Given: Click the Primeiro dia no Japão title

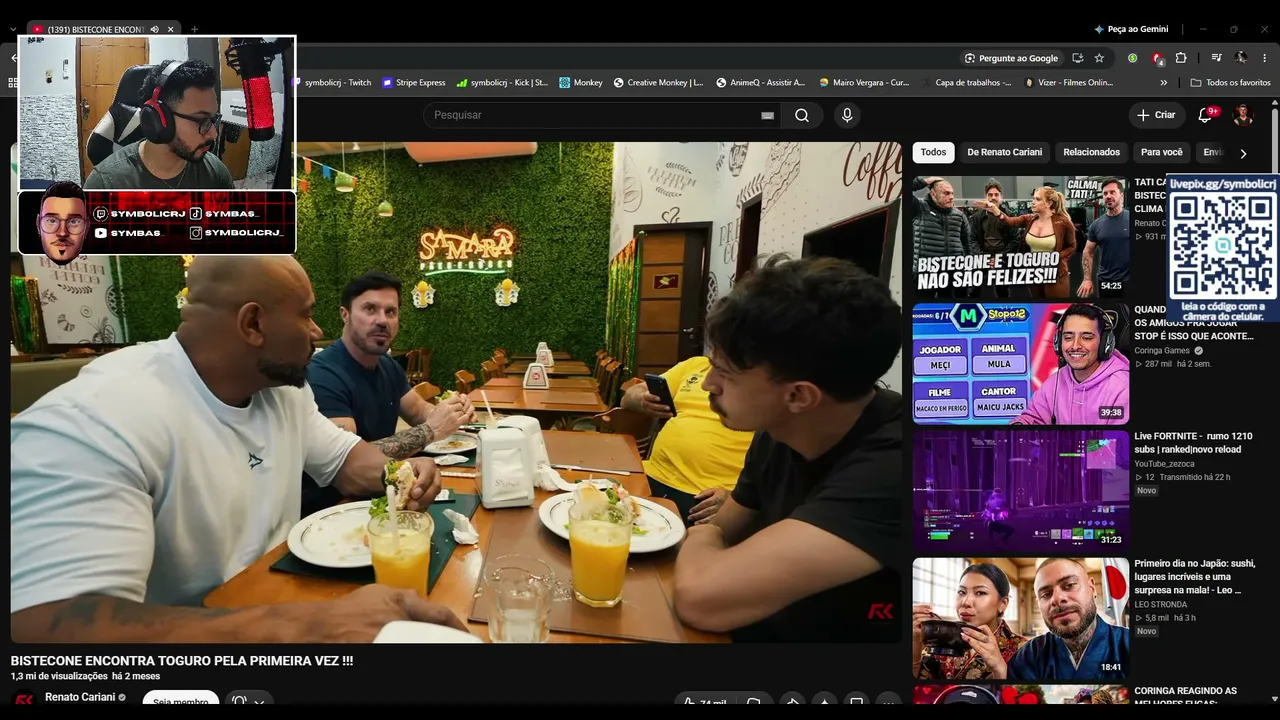Looking at the screenshot, I should point(1193,577).
